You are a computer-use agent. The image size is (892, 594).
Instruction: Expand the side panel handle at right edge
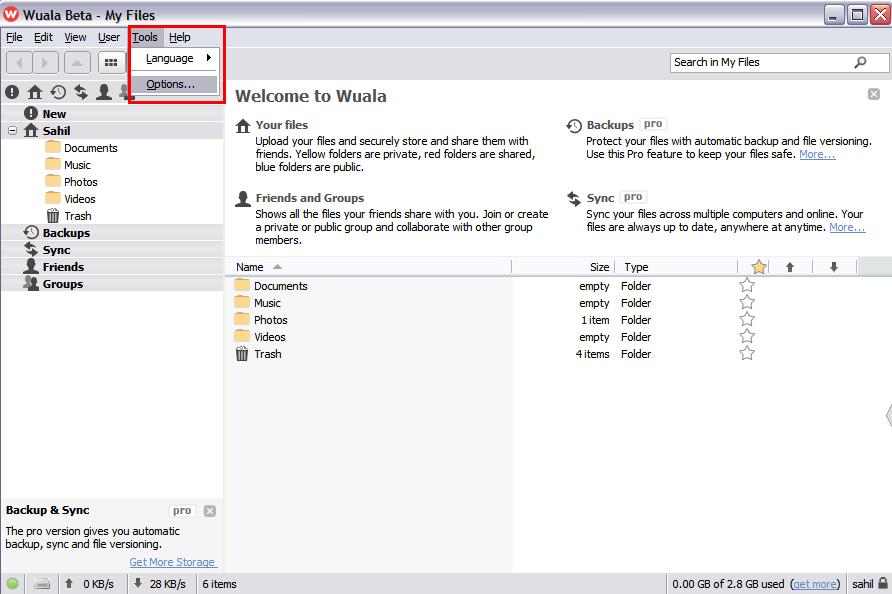(x=889, y=415)
